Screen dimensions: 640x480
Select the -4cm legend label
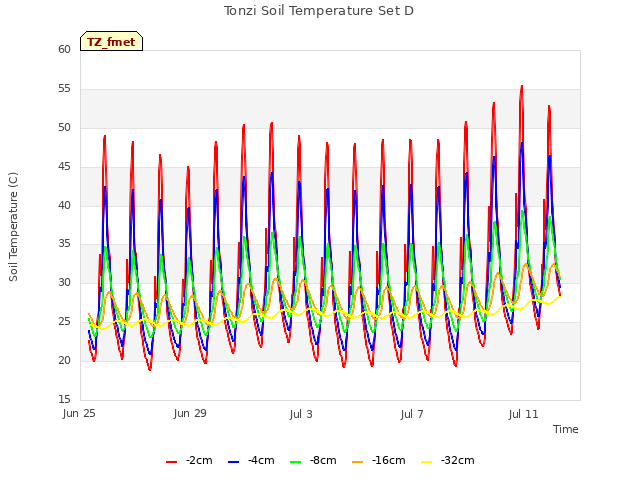pos(261,460)
